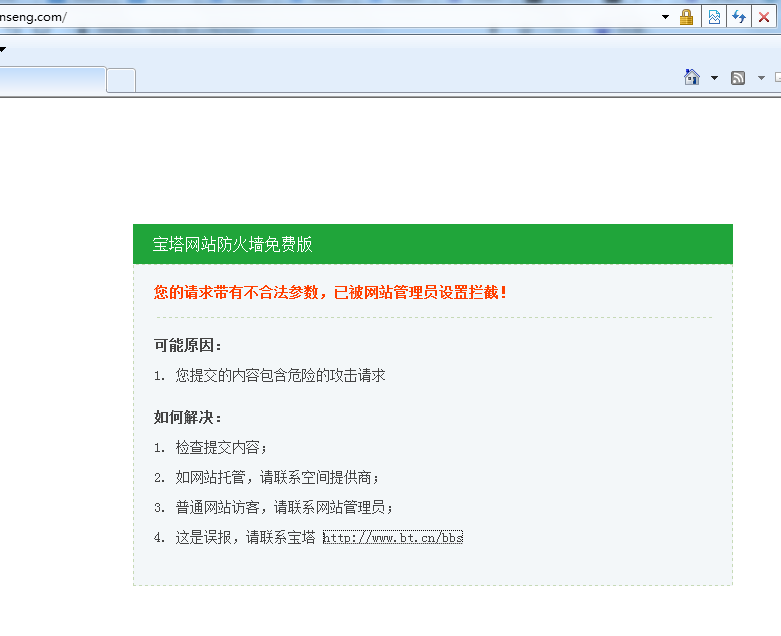781x636 pixels.
Task: Click the RSS feeds icon
Action: tap(738, 78)
